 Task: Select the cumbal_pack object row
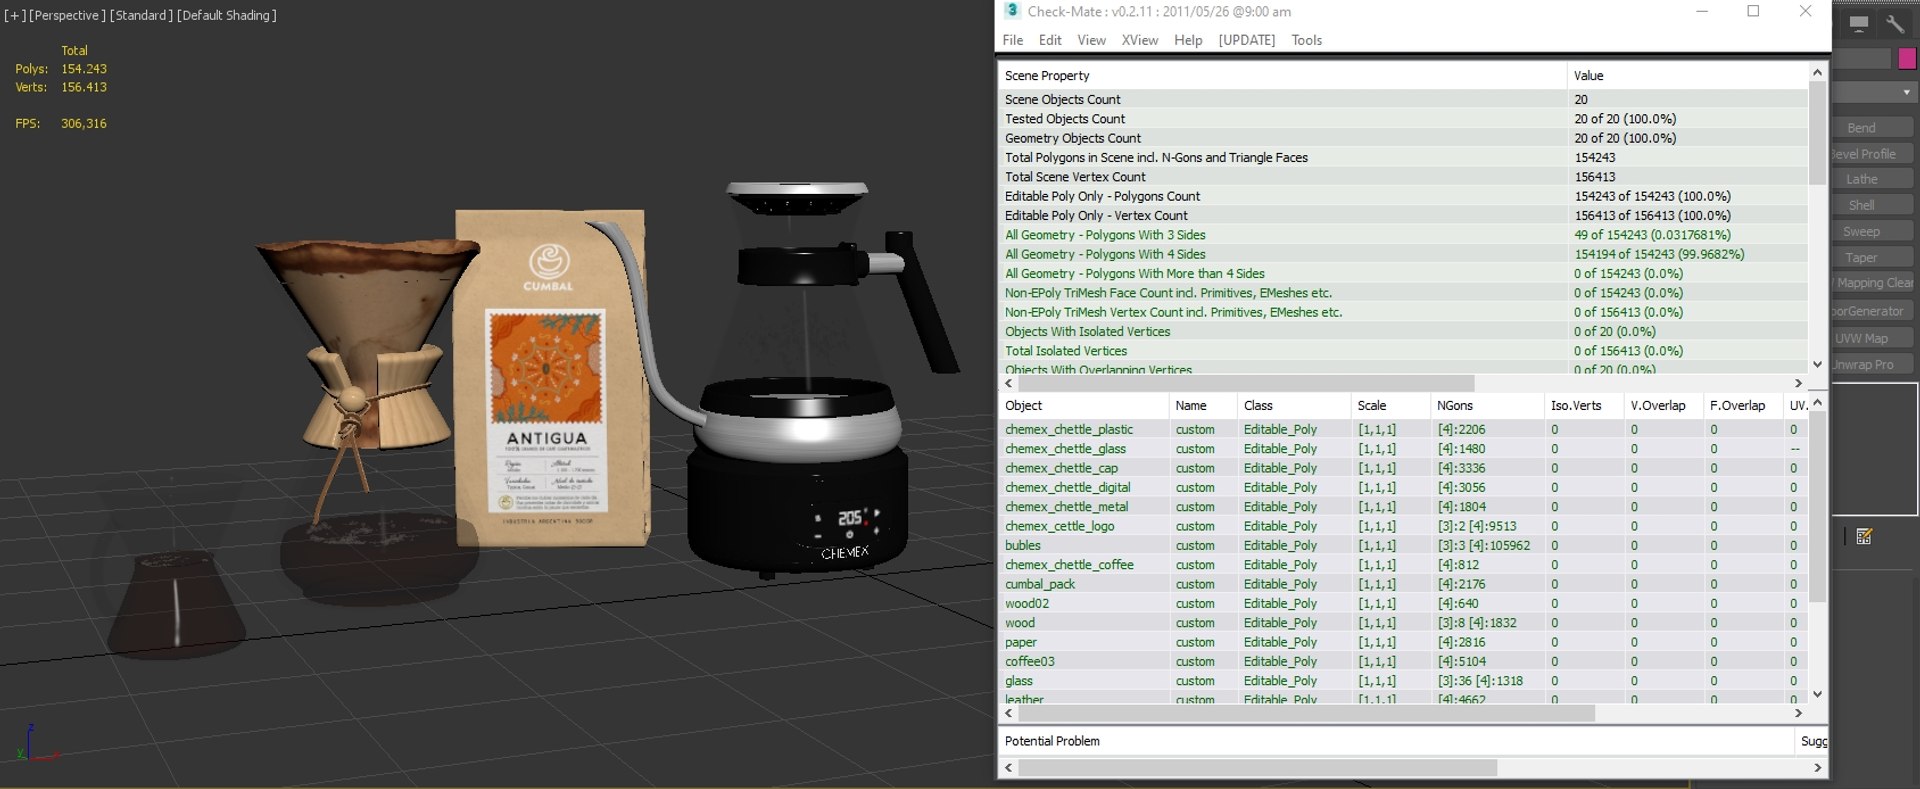coord(1402,584)
